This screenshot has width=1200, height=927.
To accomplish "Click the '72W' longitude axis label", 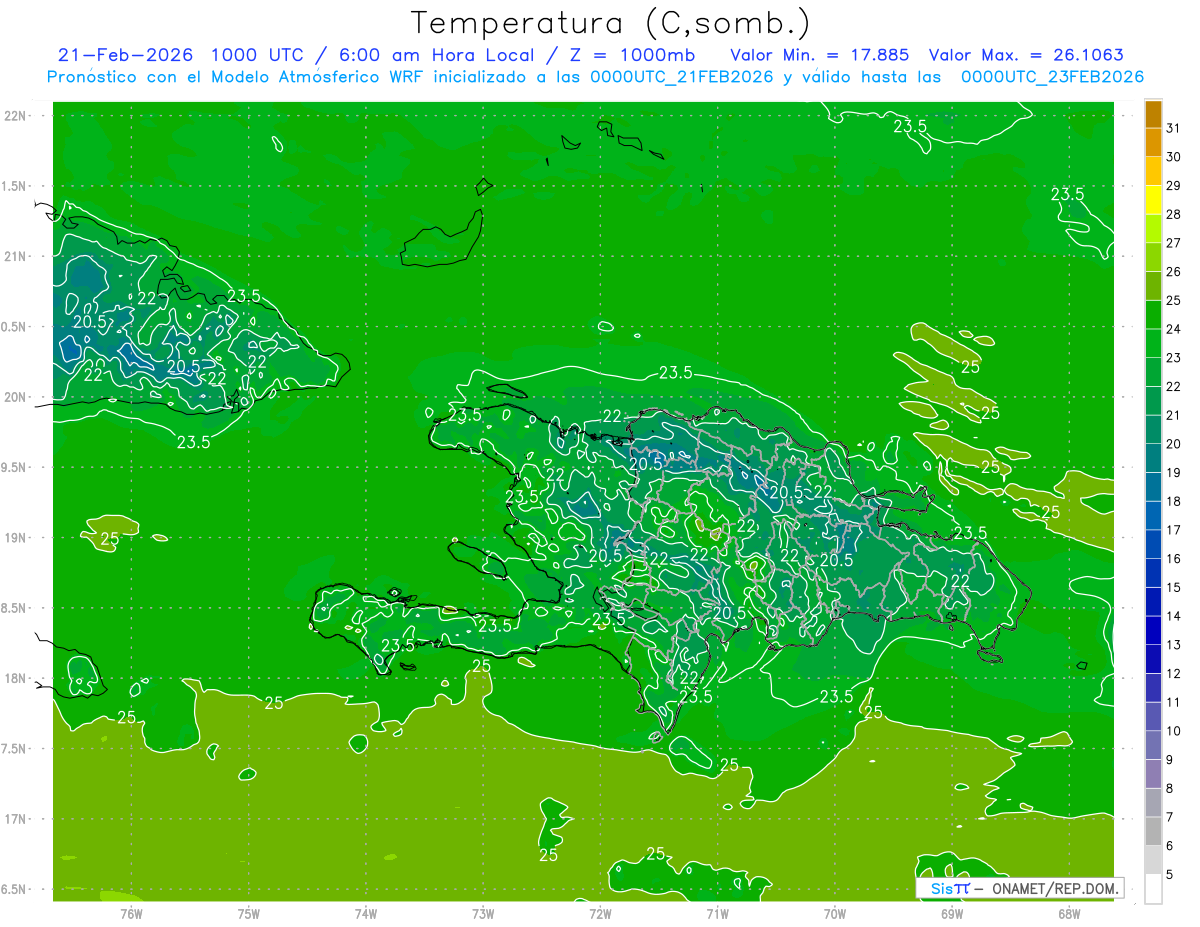I will (x=600, y=913).
